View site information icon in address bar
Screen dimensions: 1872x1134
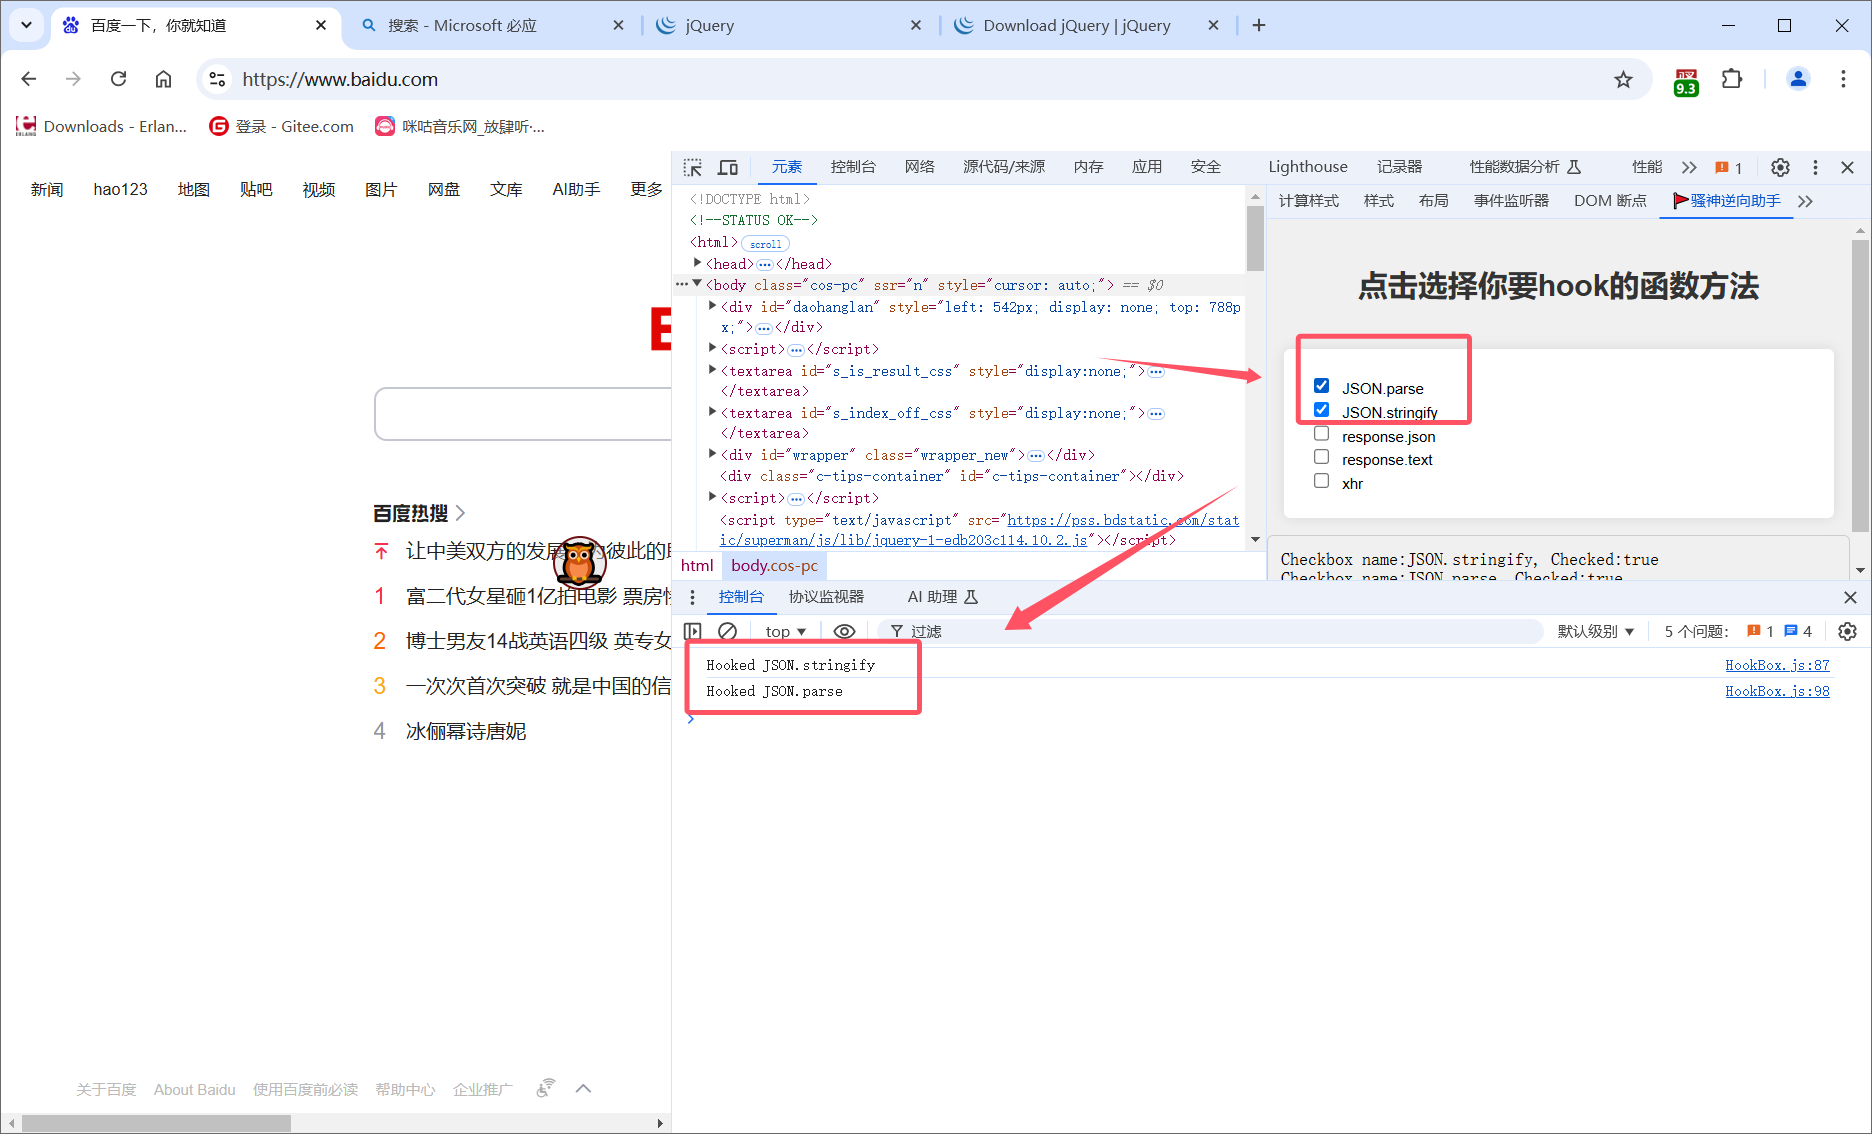click(217, 79)
